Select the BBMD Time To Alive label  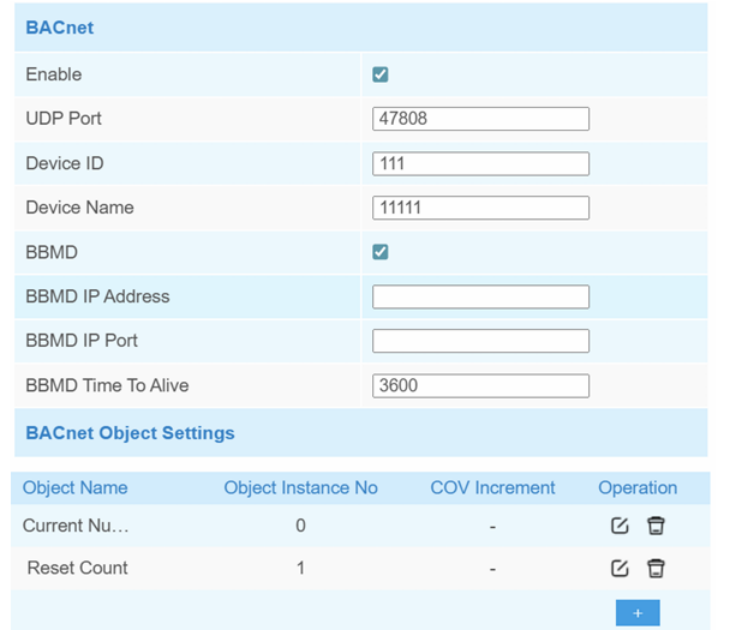[x=107, y=386]
